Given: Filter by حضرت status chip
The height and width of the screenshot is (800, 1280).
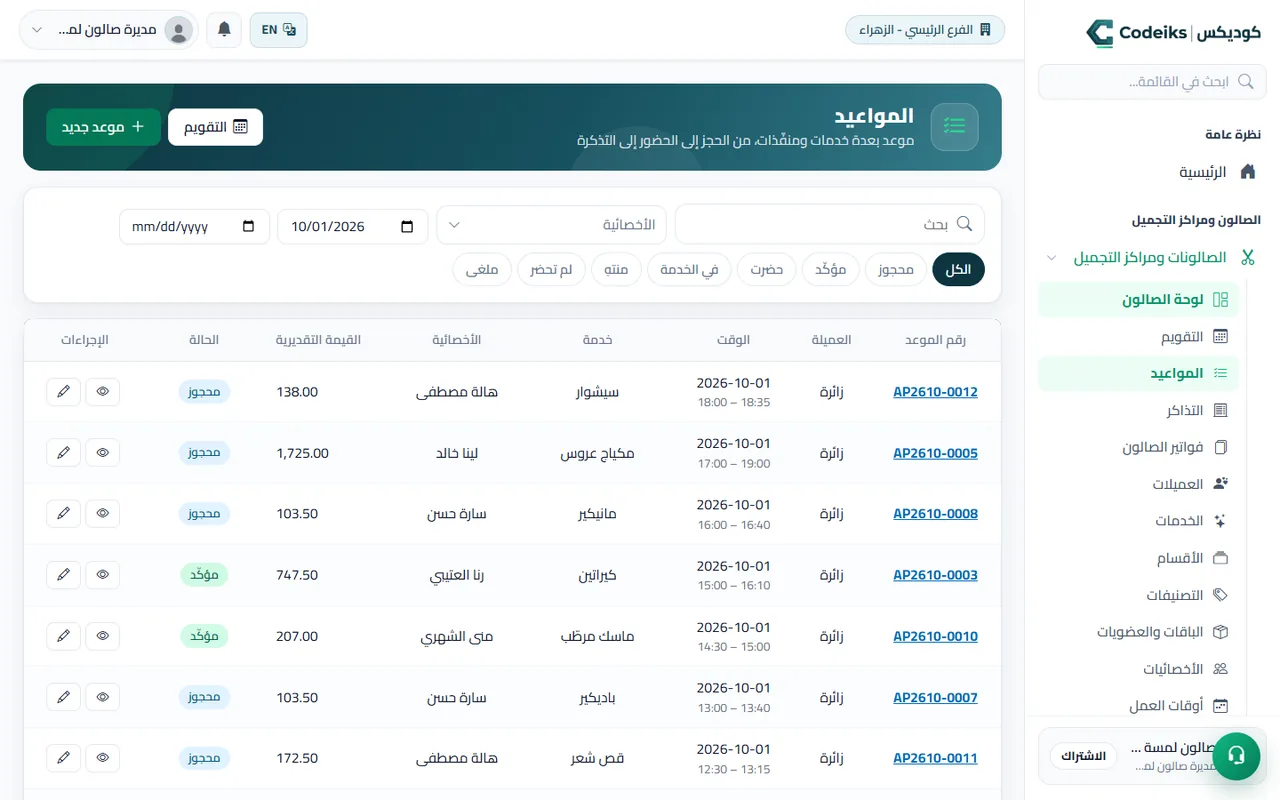Looking at the screenshot, I should pyautogui.click(x=767, y=270).
